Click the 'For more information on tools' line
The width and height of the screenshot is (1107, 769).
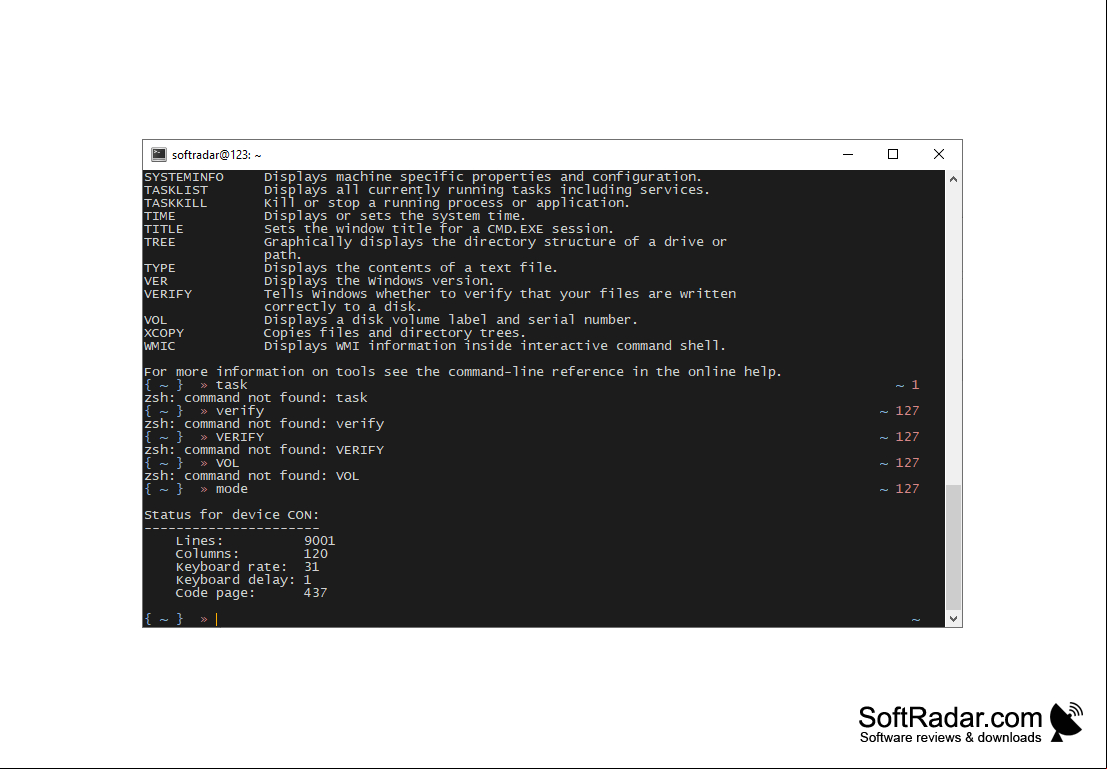point(462,371)
